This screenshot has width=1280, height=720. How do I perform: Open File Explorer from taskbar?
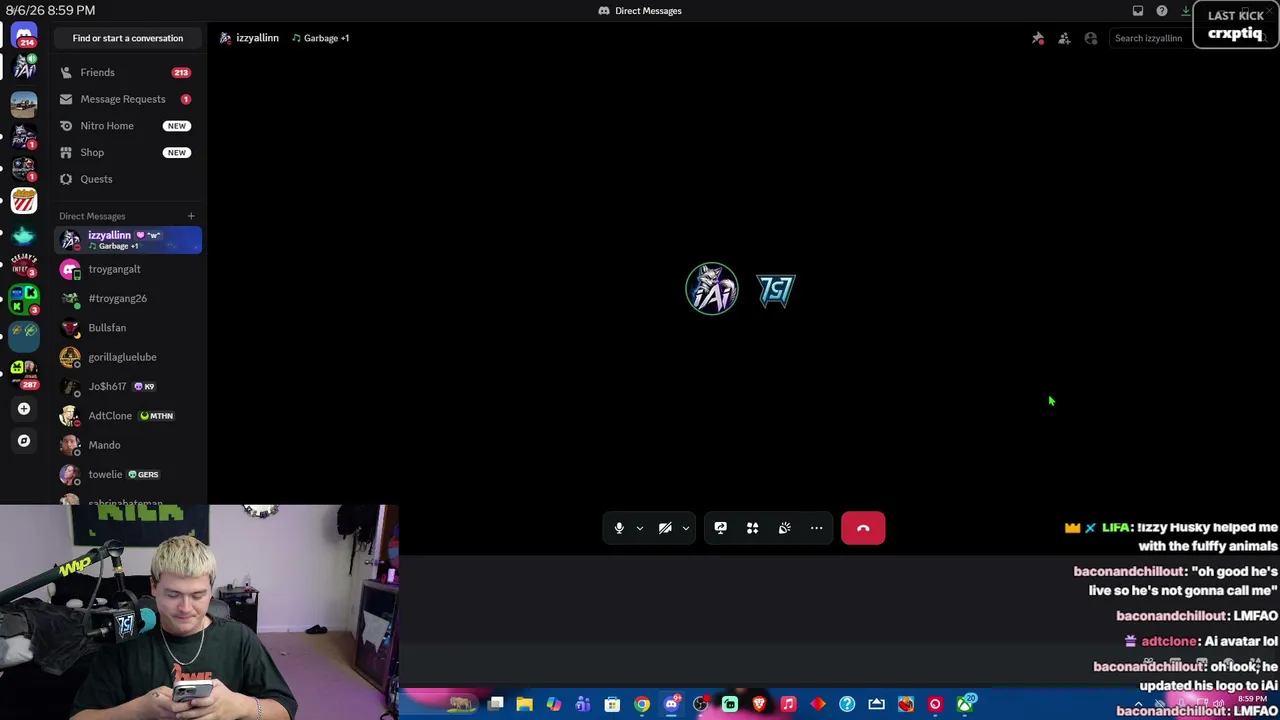[524, 705]
